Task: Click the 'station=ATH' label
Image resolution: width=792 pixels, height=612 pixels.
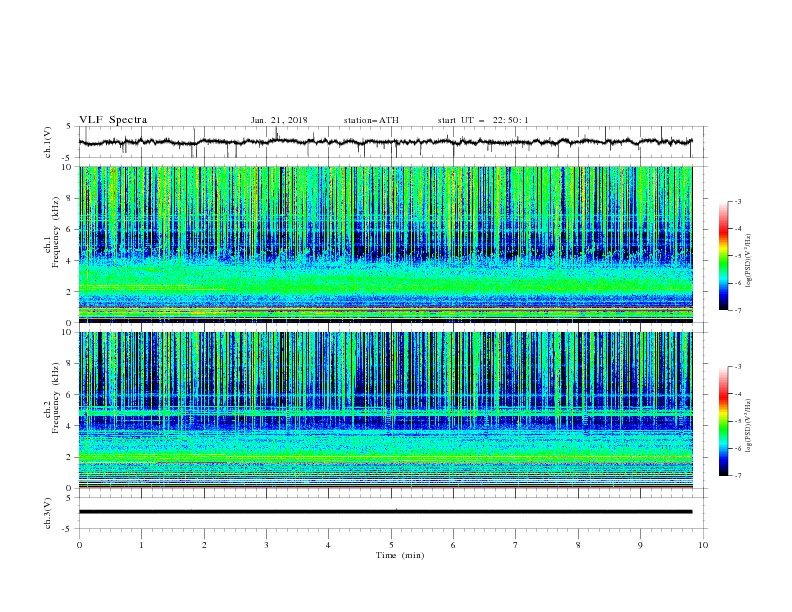Action: (371, 120)
